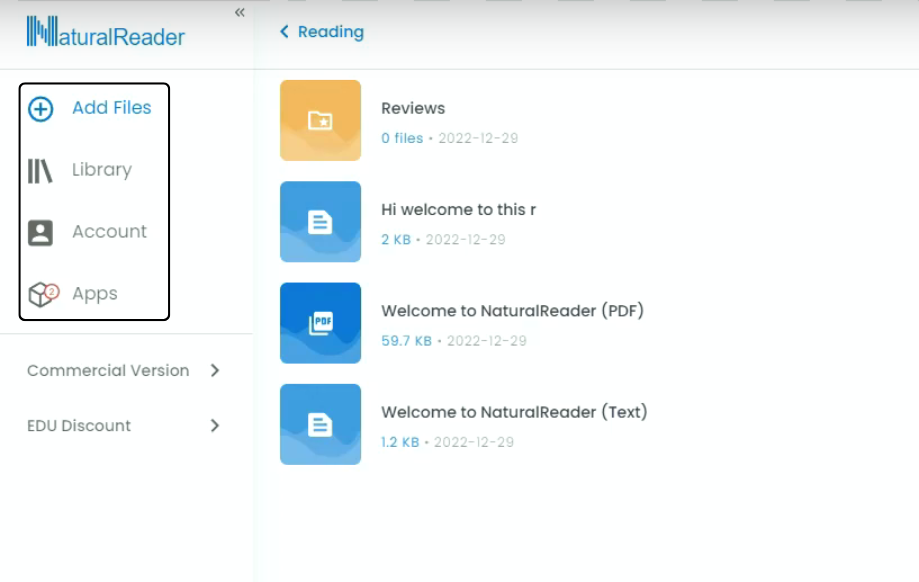Click the NaturalReader logo

tap(106, 32)
